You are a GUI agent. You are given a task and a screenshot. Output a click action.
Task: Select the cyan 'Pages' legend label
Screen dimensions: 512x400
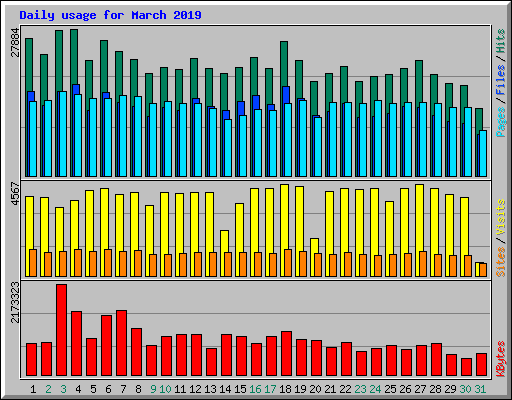(x=501, y=122)
